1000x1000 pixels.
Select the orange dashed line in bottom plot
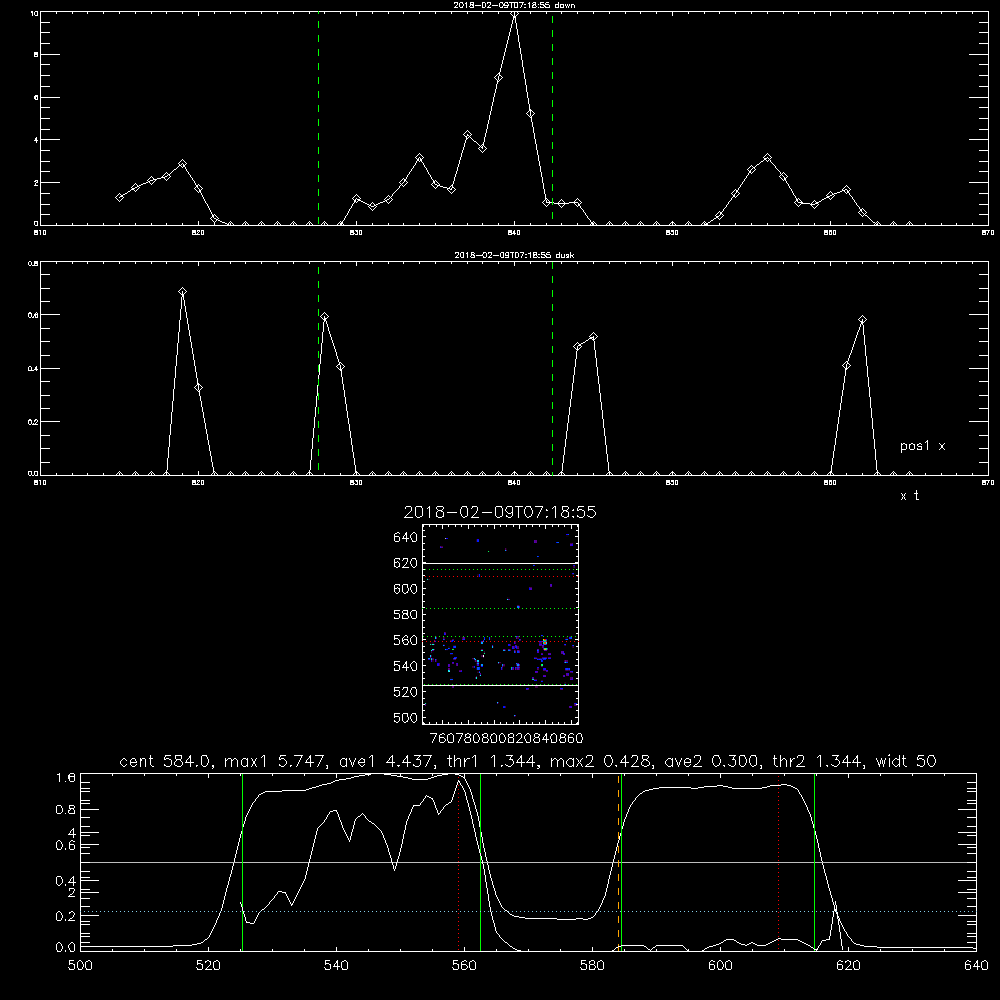pyautogui.click(x=619, y=862)
